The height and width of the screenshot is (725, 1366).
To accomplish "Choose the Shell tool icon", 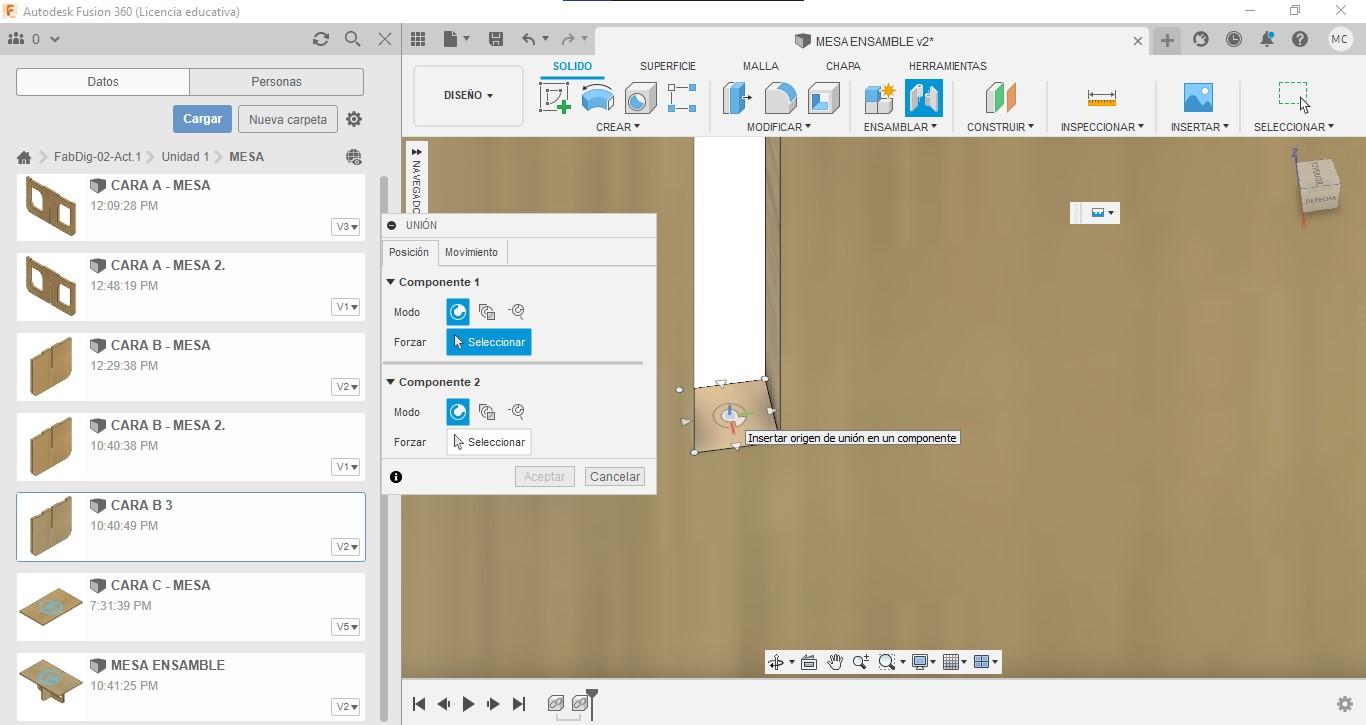I will coord(823,98).
